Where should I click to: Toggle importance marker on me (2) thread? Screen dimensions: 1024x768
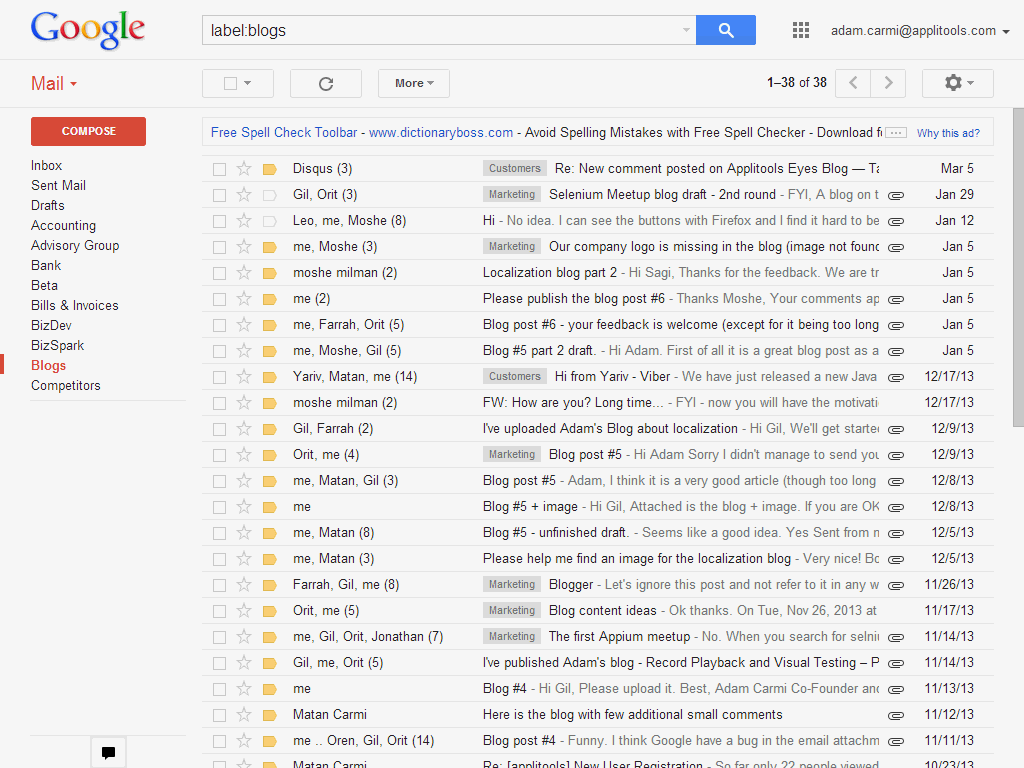(x=269, y=299)
